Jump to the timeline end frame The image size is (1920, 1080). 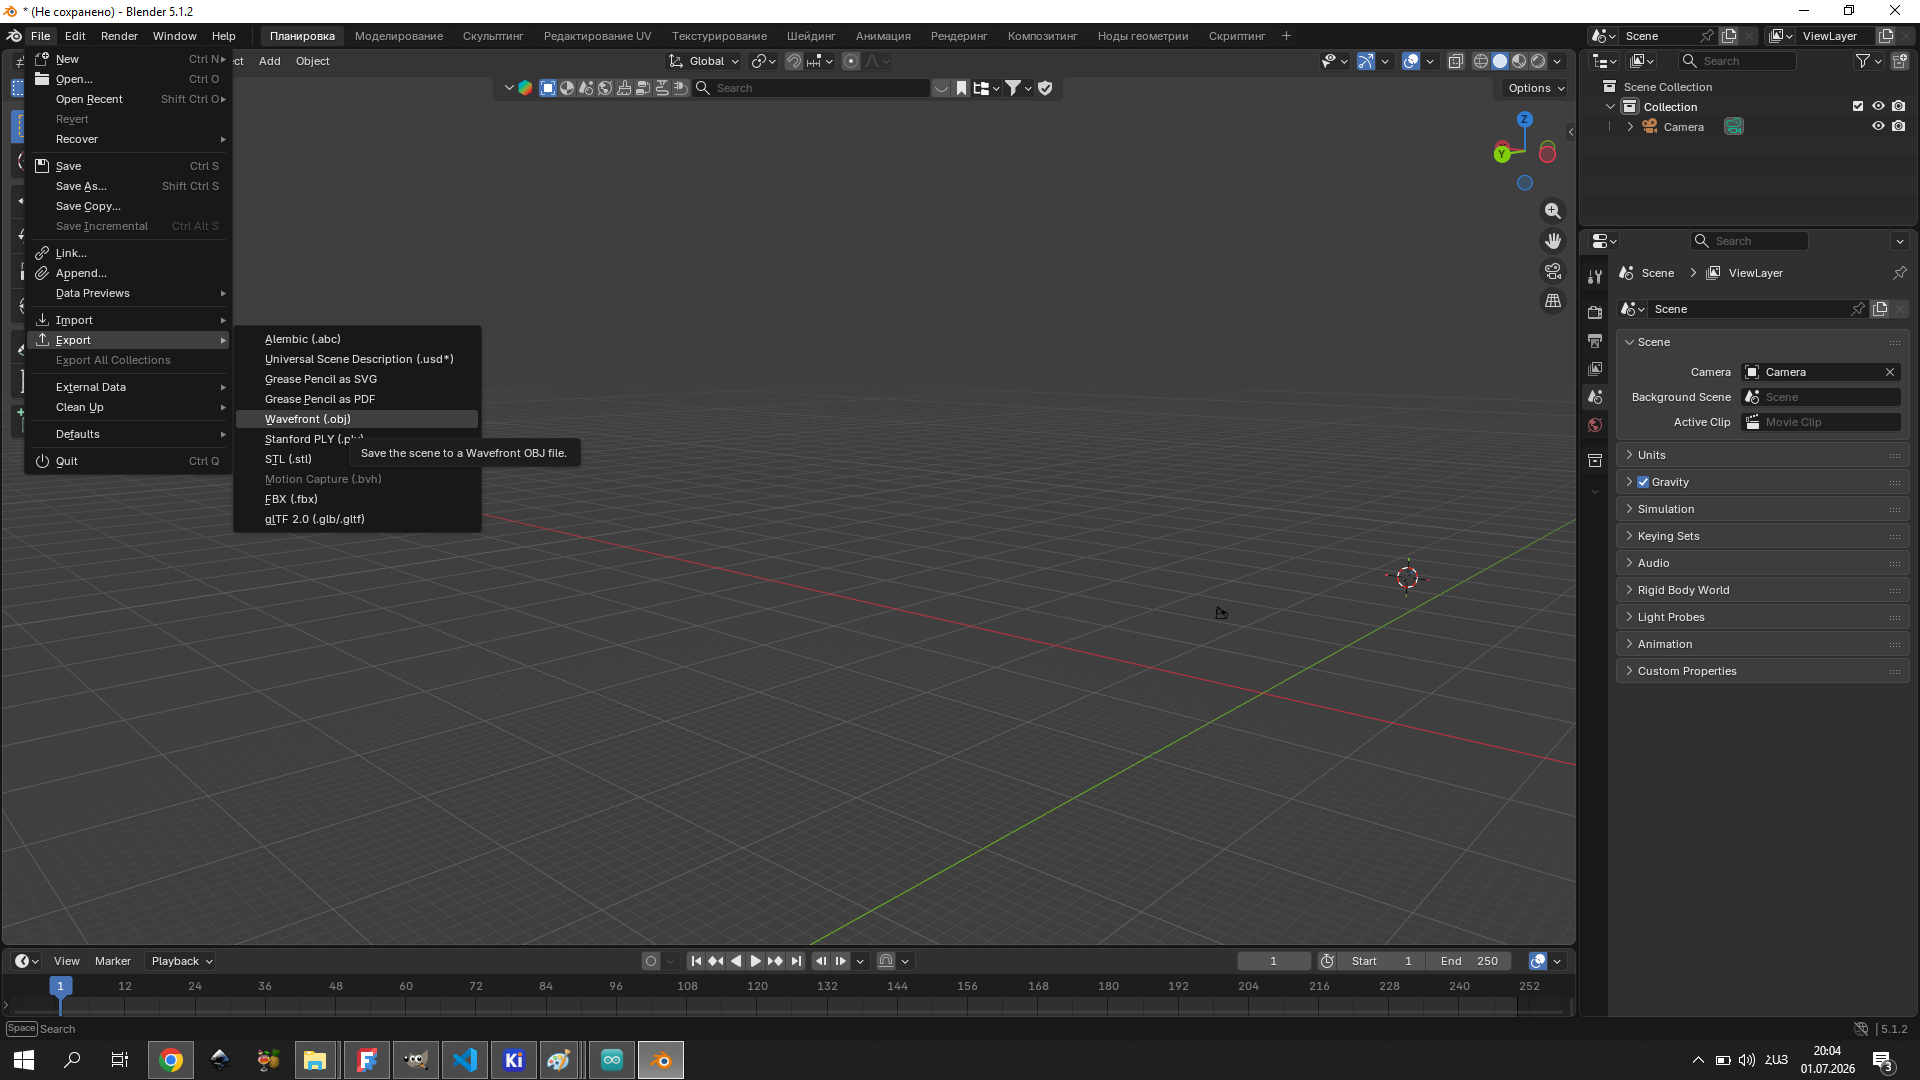(796, 961)
